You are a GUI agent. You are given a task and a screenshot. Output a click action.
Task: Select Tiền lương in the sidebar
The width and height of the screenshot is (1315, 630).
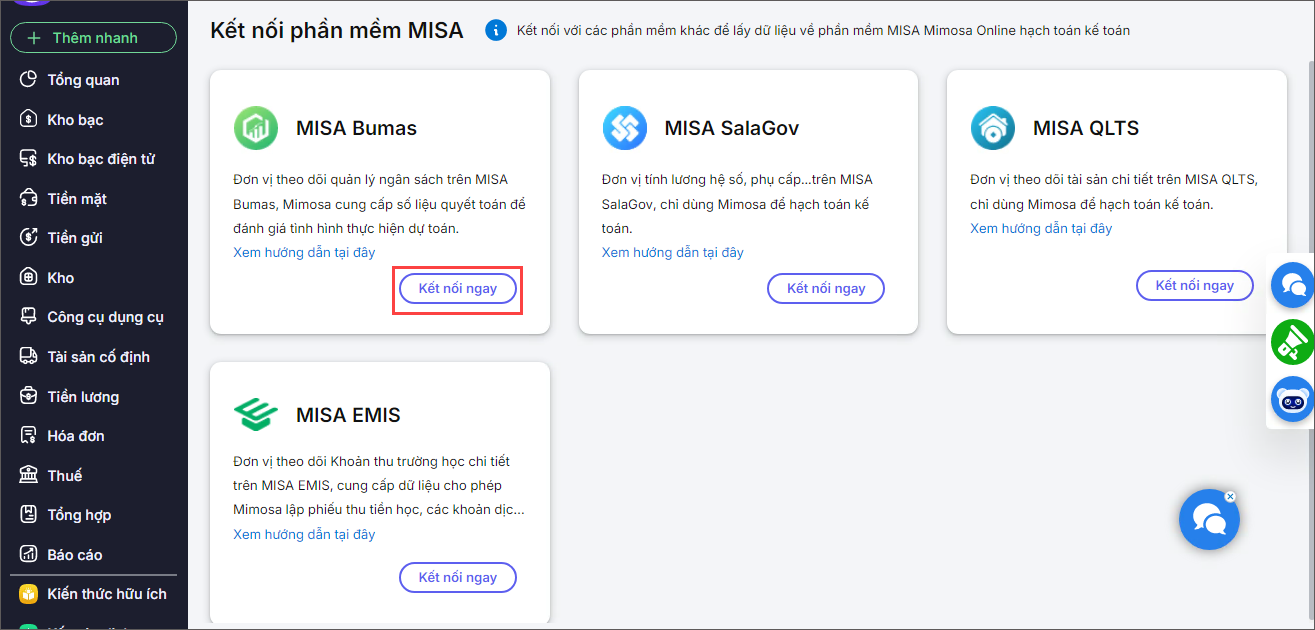coord(82,397)
